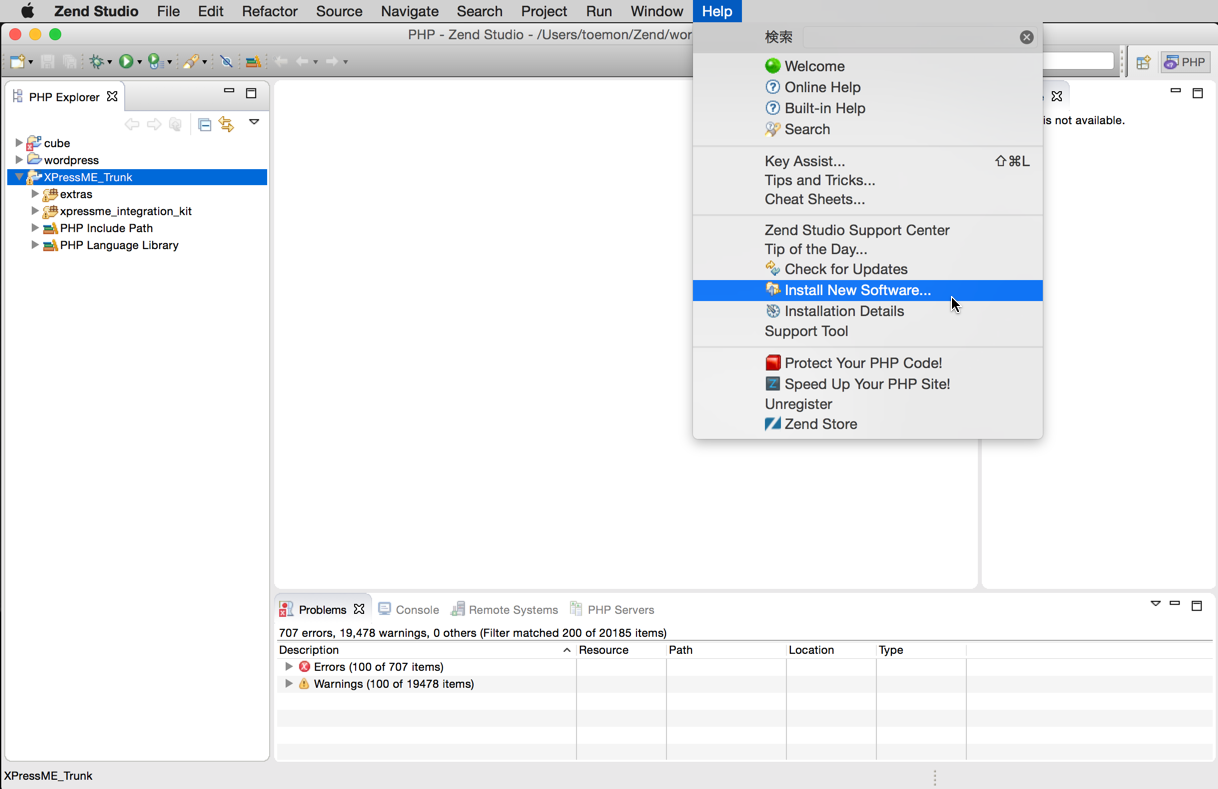Collapse the XPressME_Trunk project
Screen dimensions: 1218x789
click(x=19, y=177)
